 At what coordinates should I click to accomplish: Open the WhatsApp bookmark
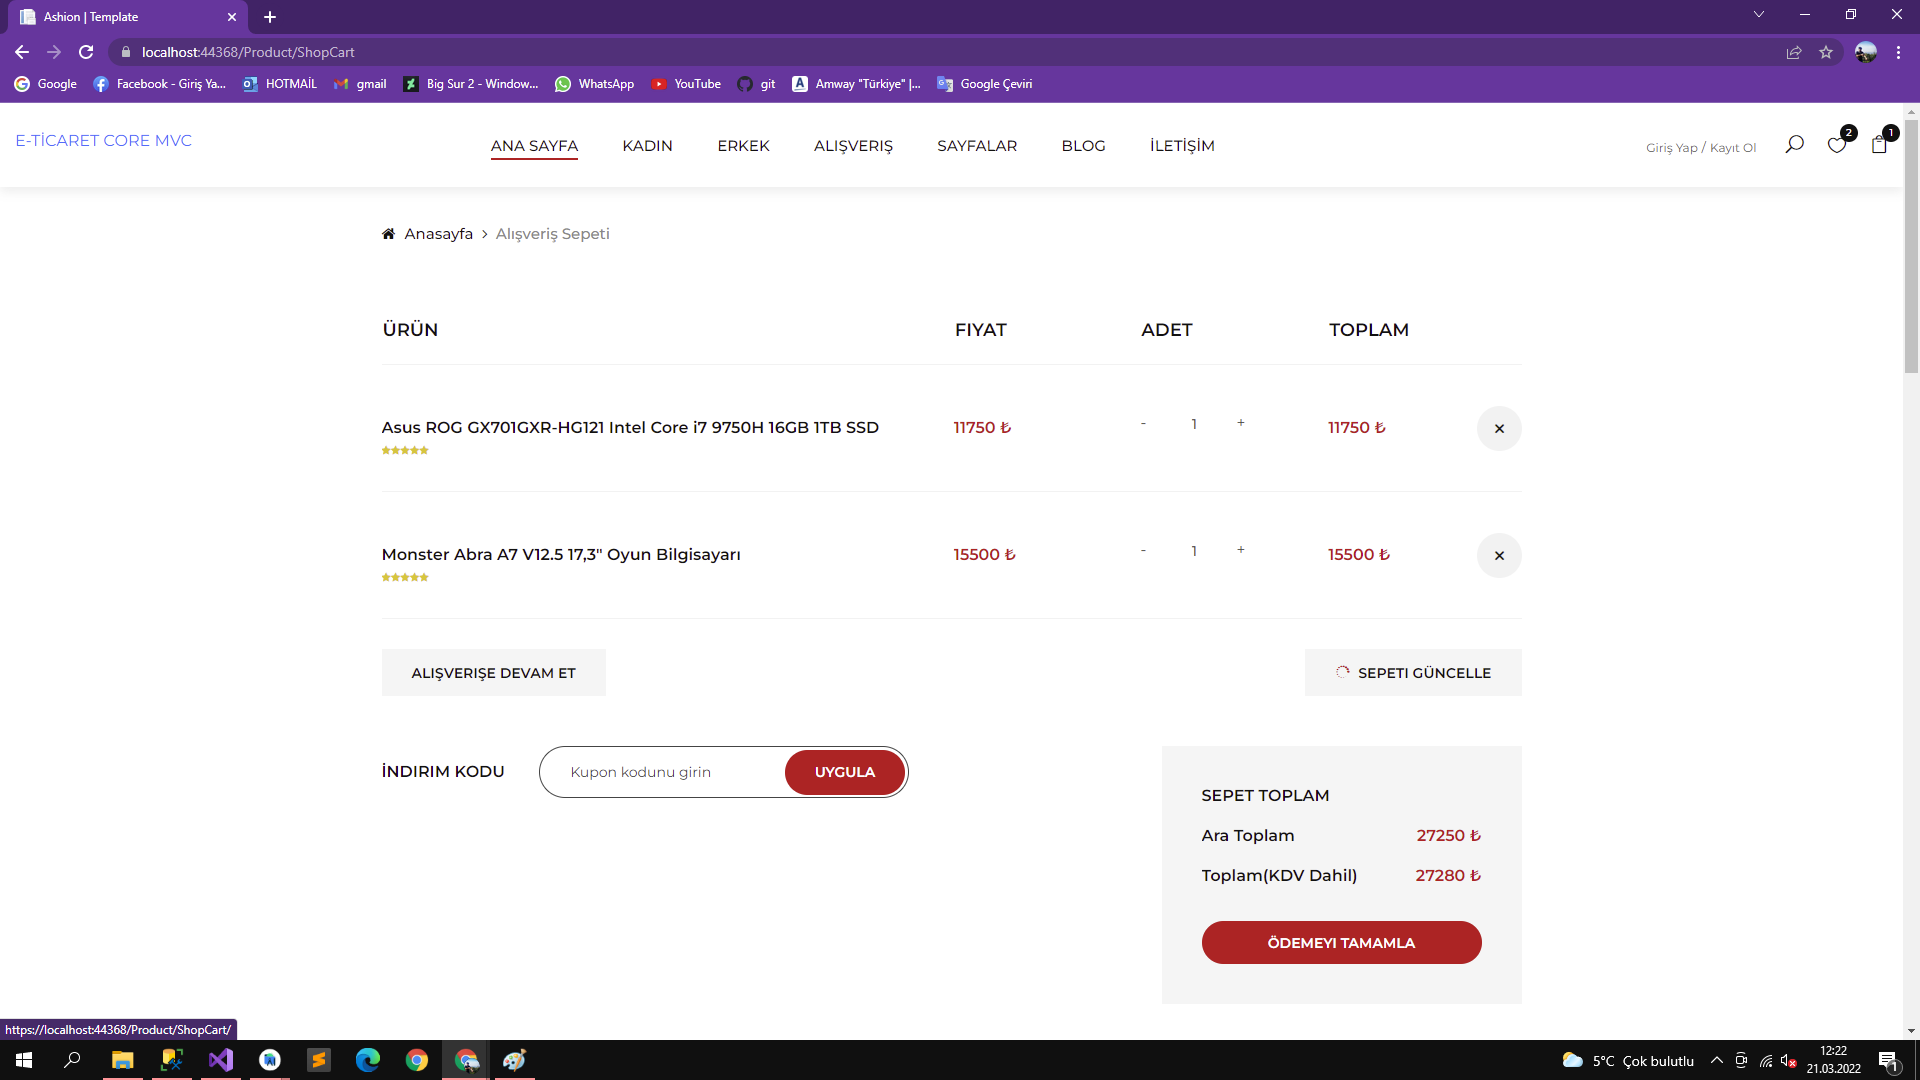tap(595, 84)
